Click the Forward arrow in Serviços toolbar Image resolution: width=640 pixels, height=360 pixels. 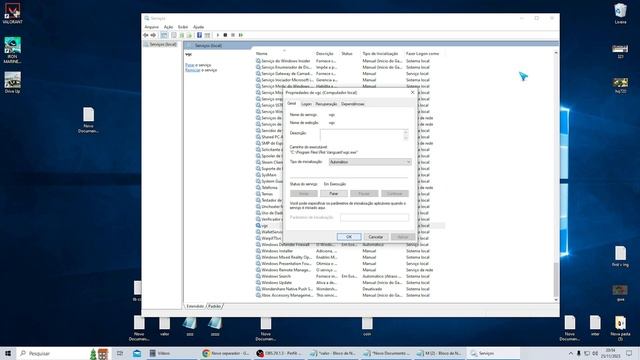click(x=153, y=35)
